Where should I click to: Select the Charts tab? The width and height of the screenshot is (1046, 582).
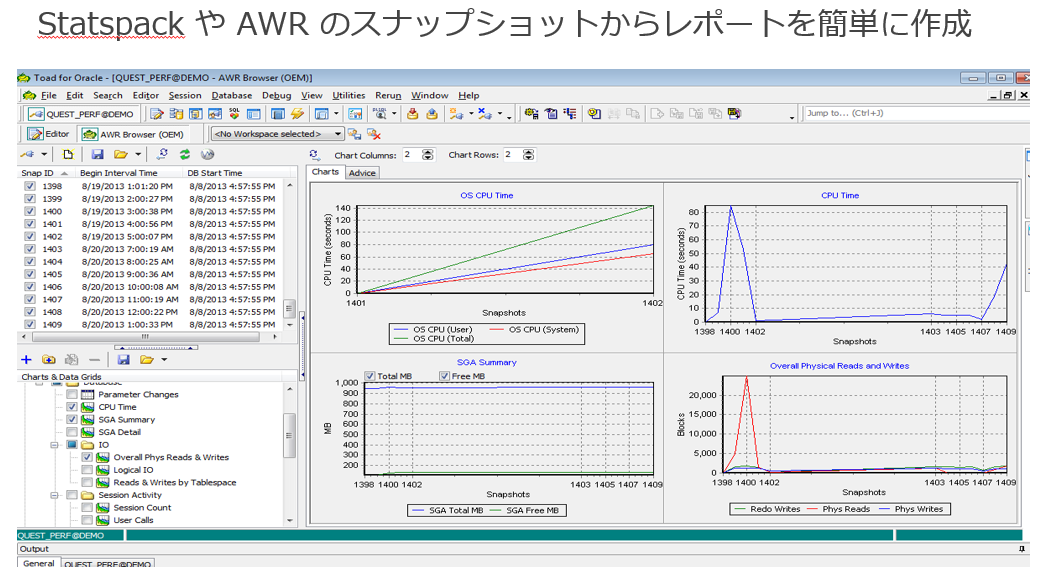click(326, 172)
